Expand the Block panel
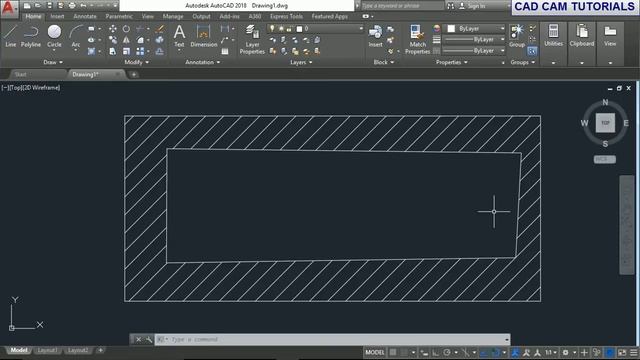Image resolution: width=640 pixels, height=360 pixels. pyautogui.click(x=384, y=62)
